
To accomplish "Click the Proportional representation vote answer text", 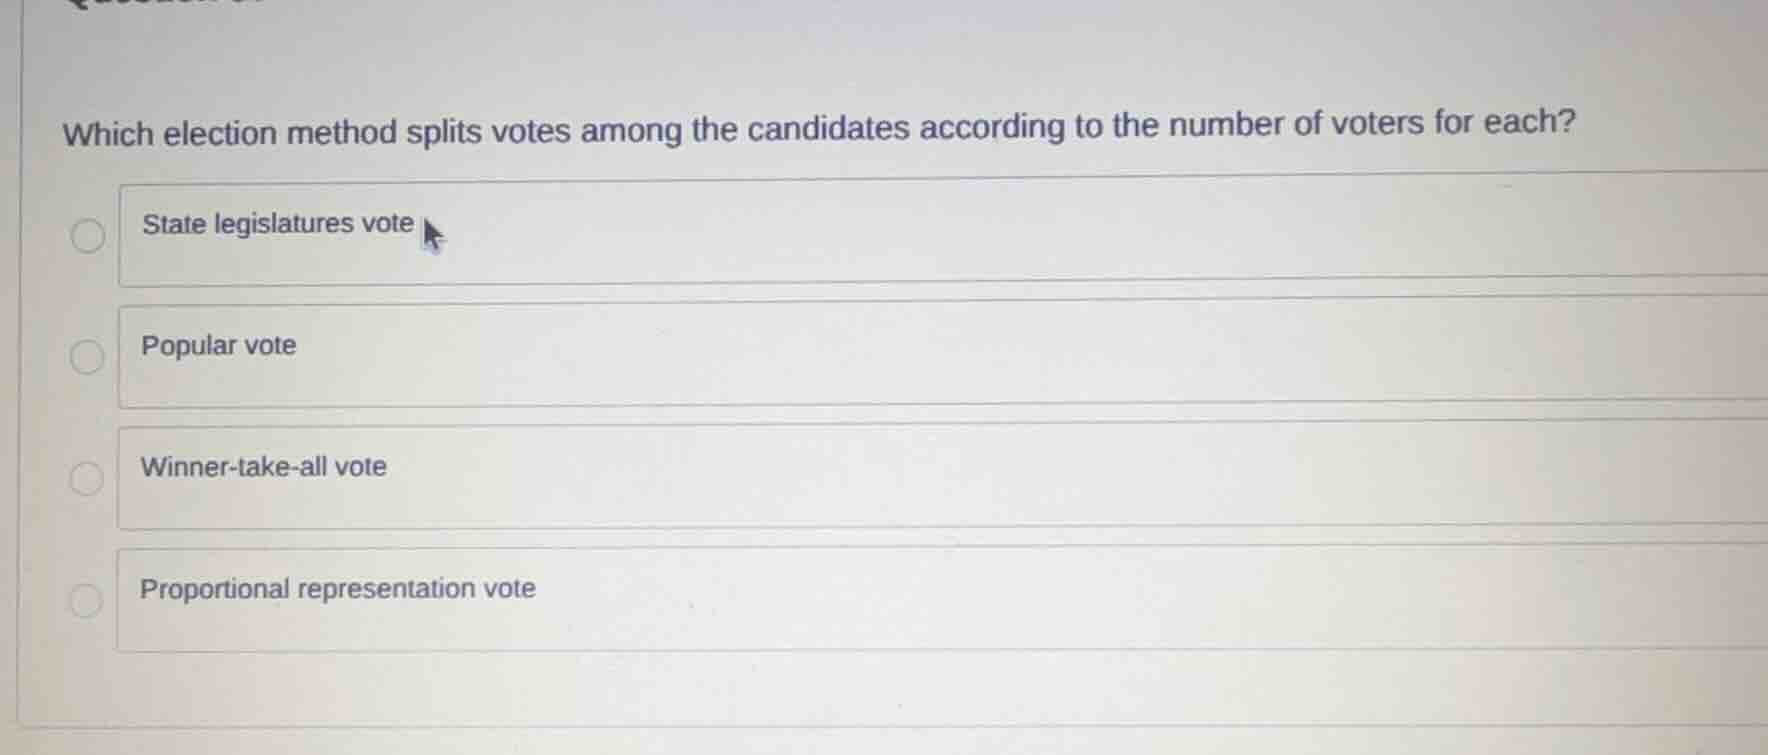I will point(338,588).
